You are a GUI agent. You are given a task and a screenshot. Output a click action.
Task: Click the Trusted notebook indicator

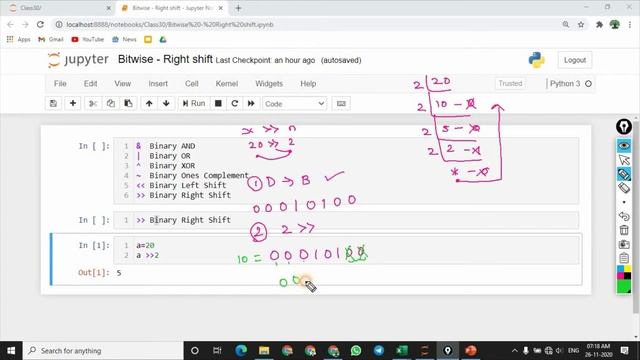coord(510,83)
